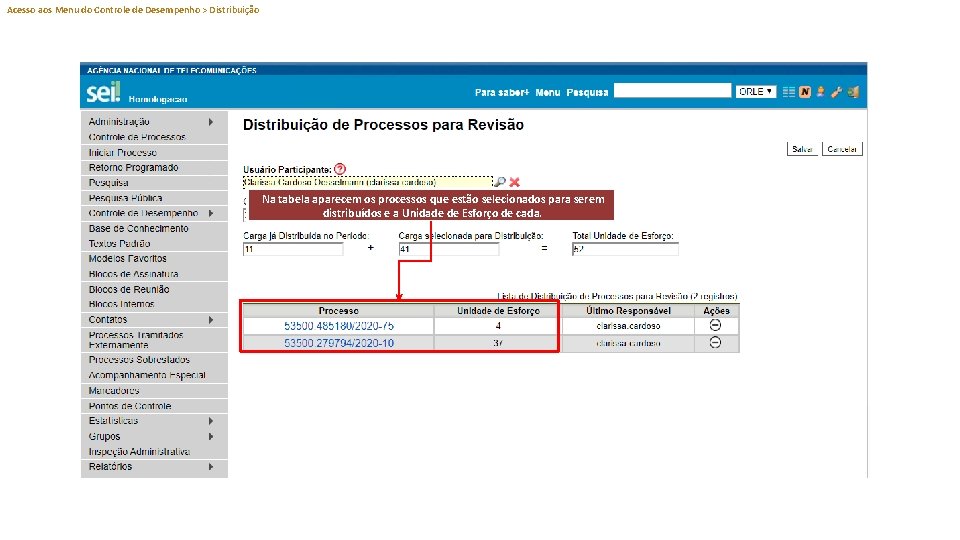
Task: Click the user profile icon in header
Action: (x=820, y=92)
